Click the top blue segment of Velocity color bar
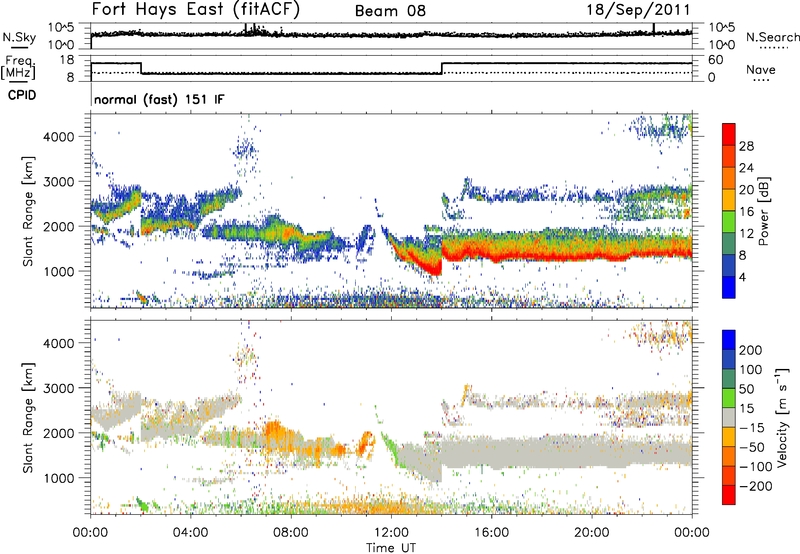 [729, 340]
